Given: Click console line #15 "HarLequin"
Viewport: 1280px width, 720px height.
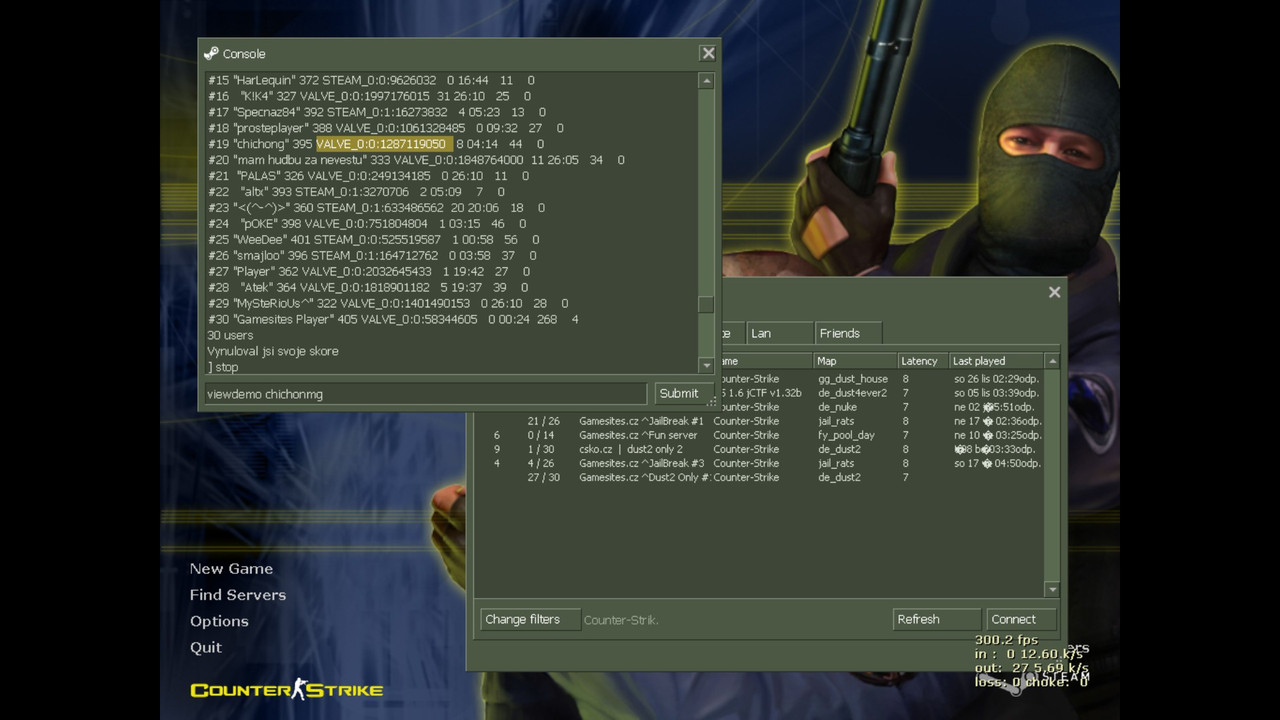Looking at the screenshot, I should point(371,80).
